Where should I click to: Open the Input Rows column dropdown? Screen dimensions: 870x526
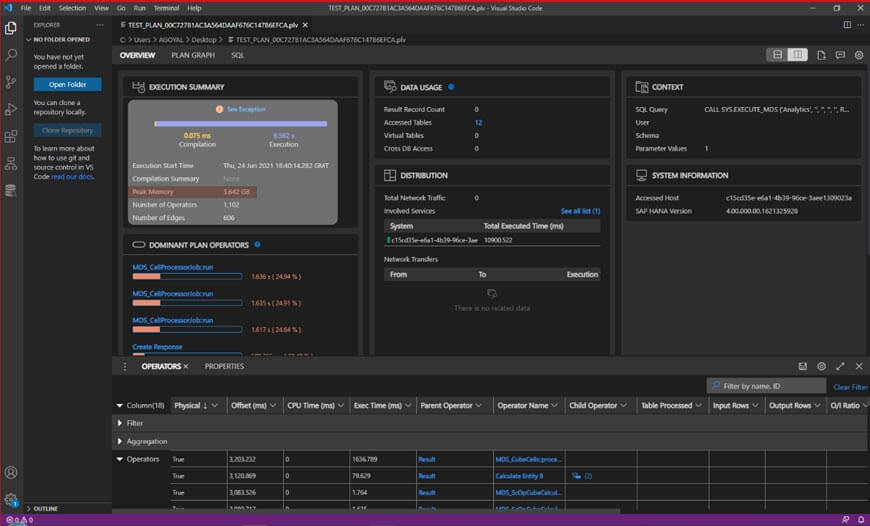(x=755, y=406)
